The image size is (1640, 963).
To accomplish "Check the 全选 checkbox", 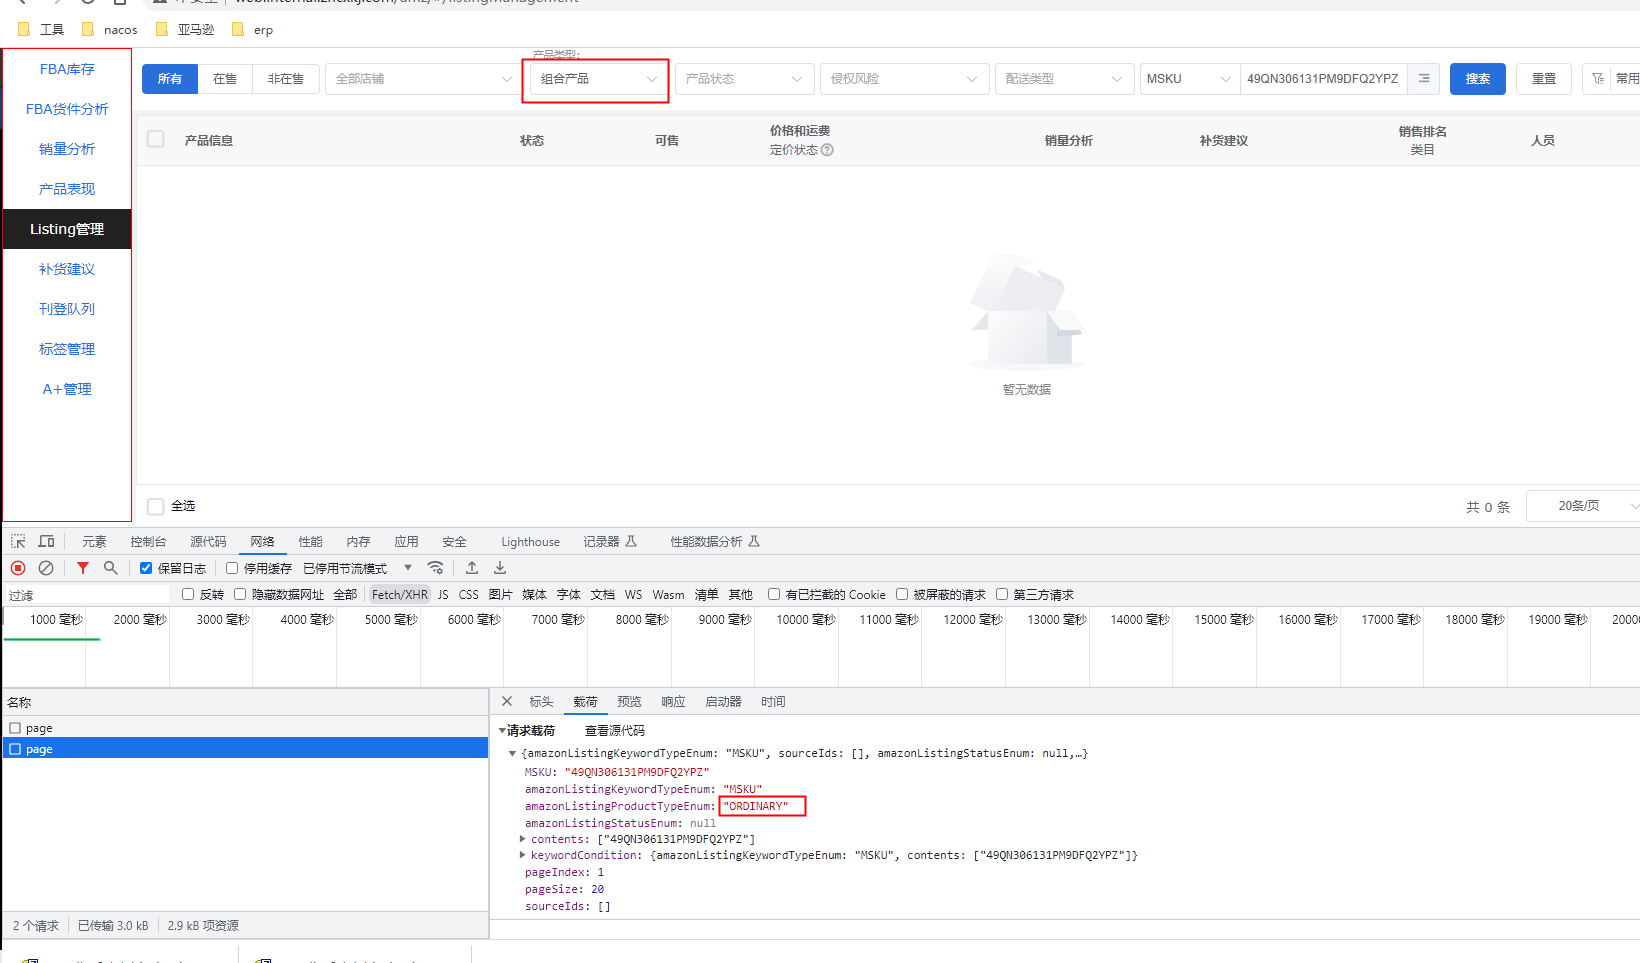I will coord(156,506).
